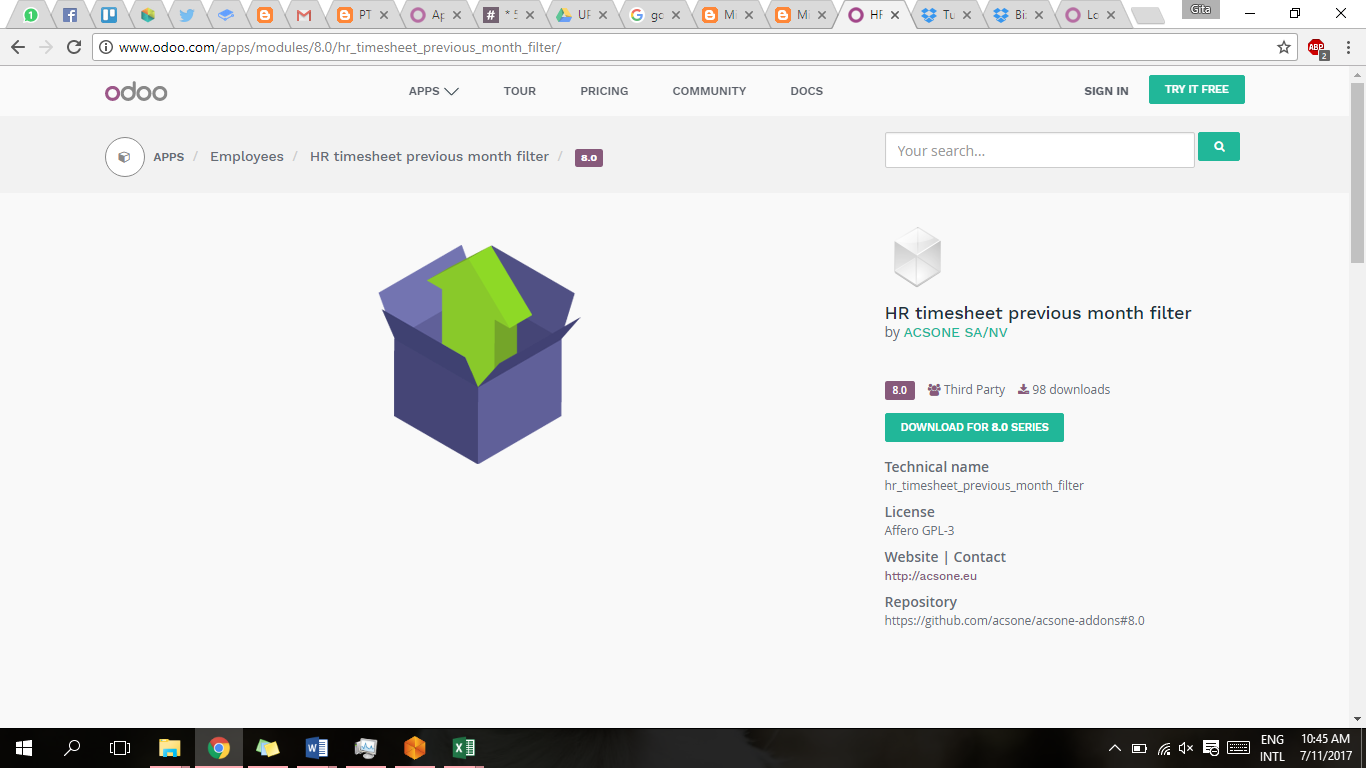Bookmark the page with star icon
The height and width of the screenshot is (768, 1366).
1284,47
